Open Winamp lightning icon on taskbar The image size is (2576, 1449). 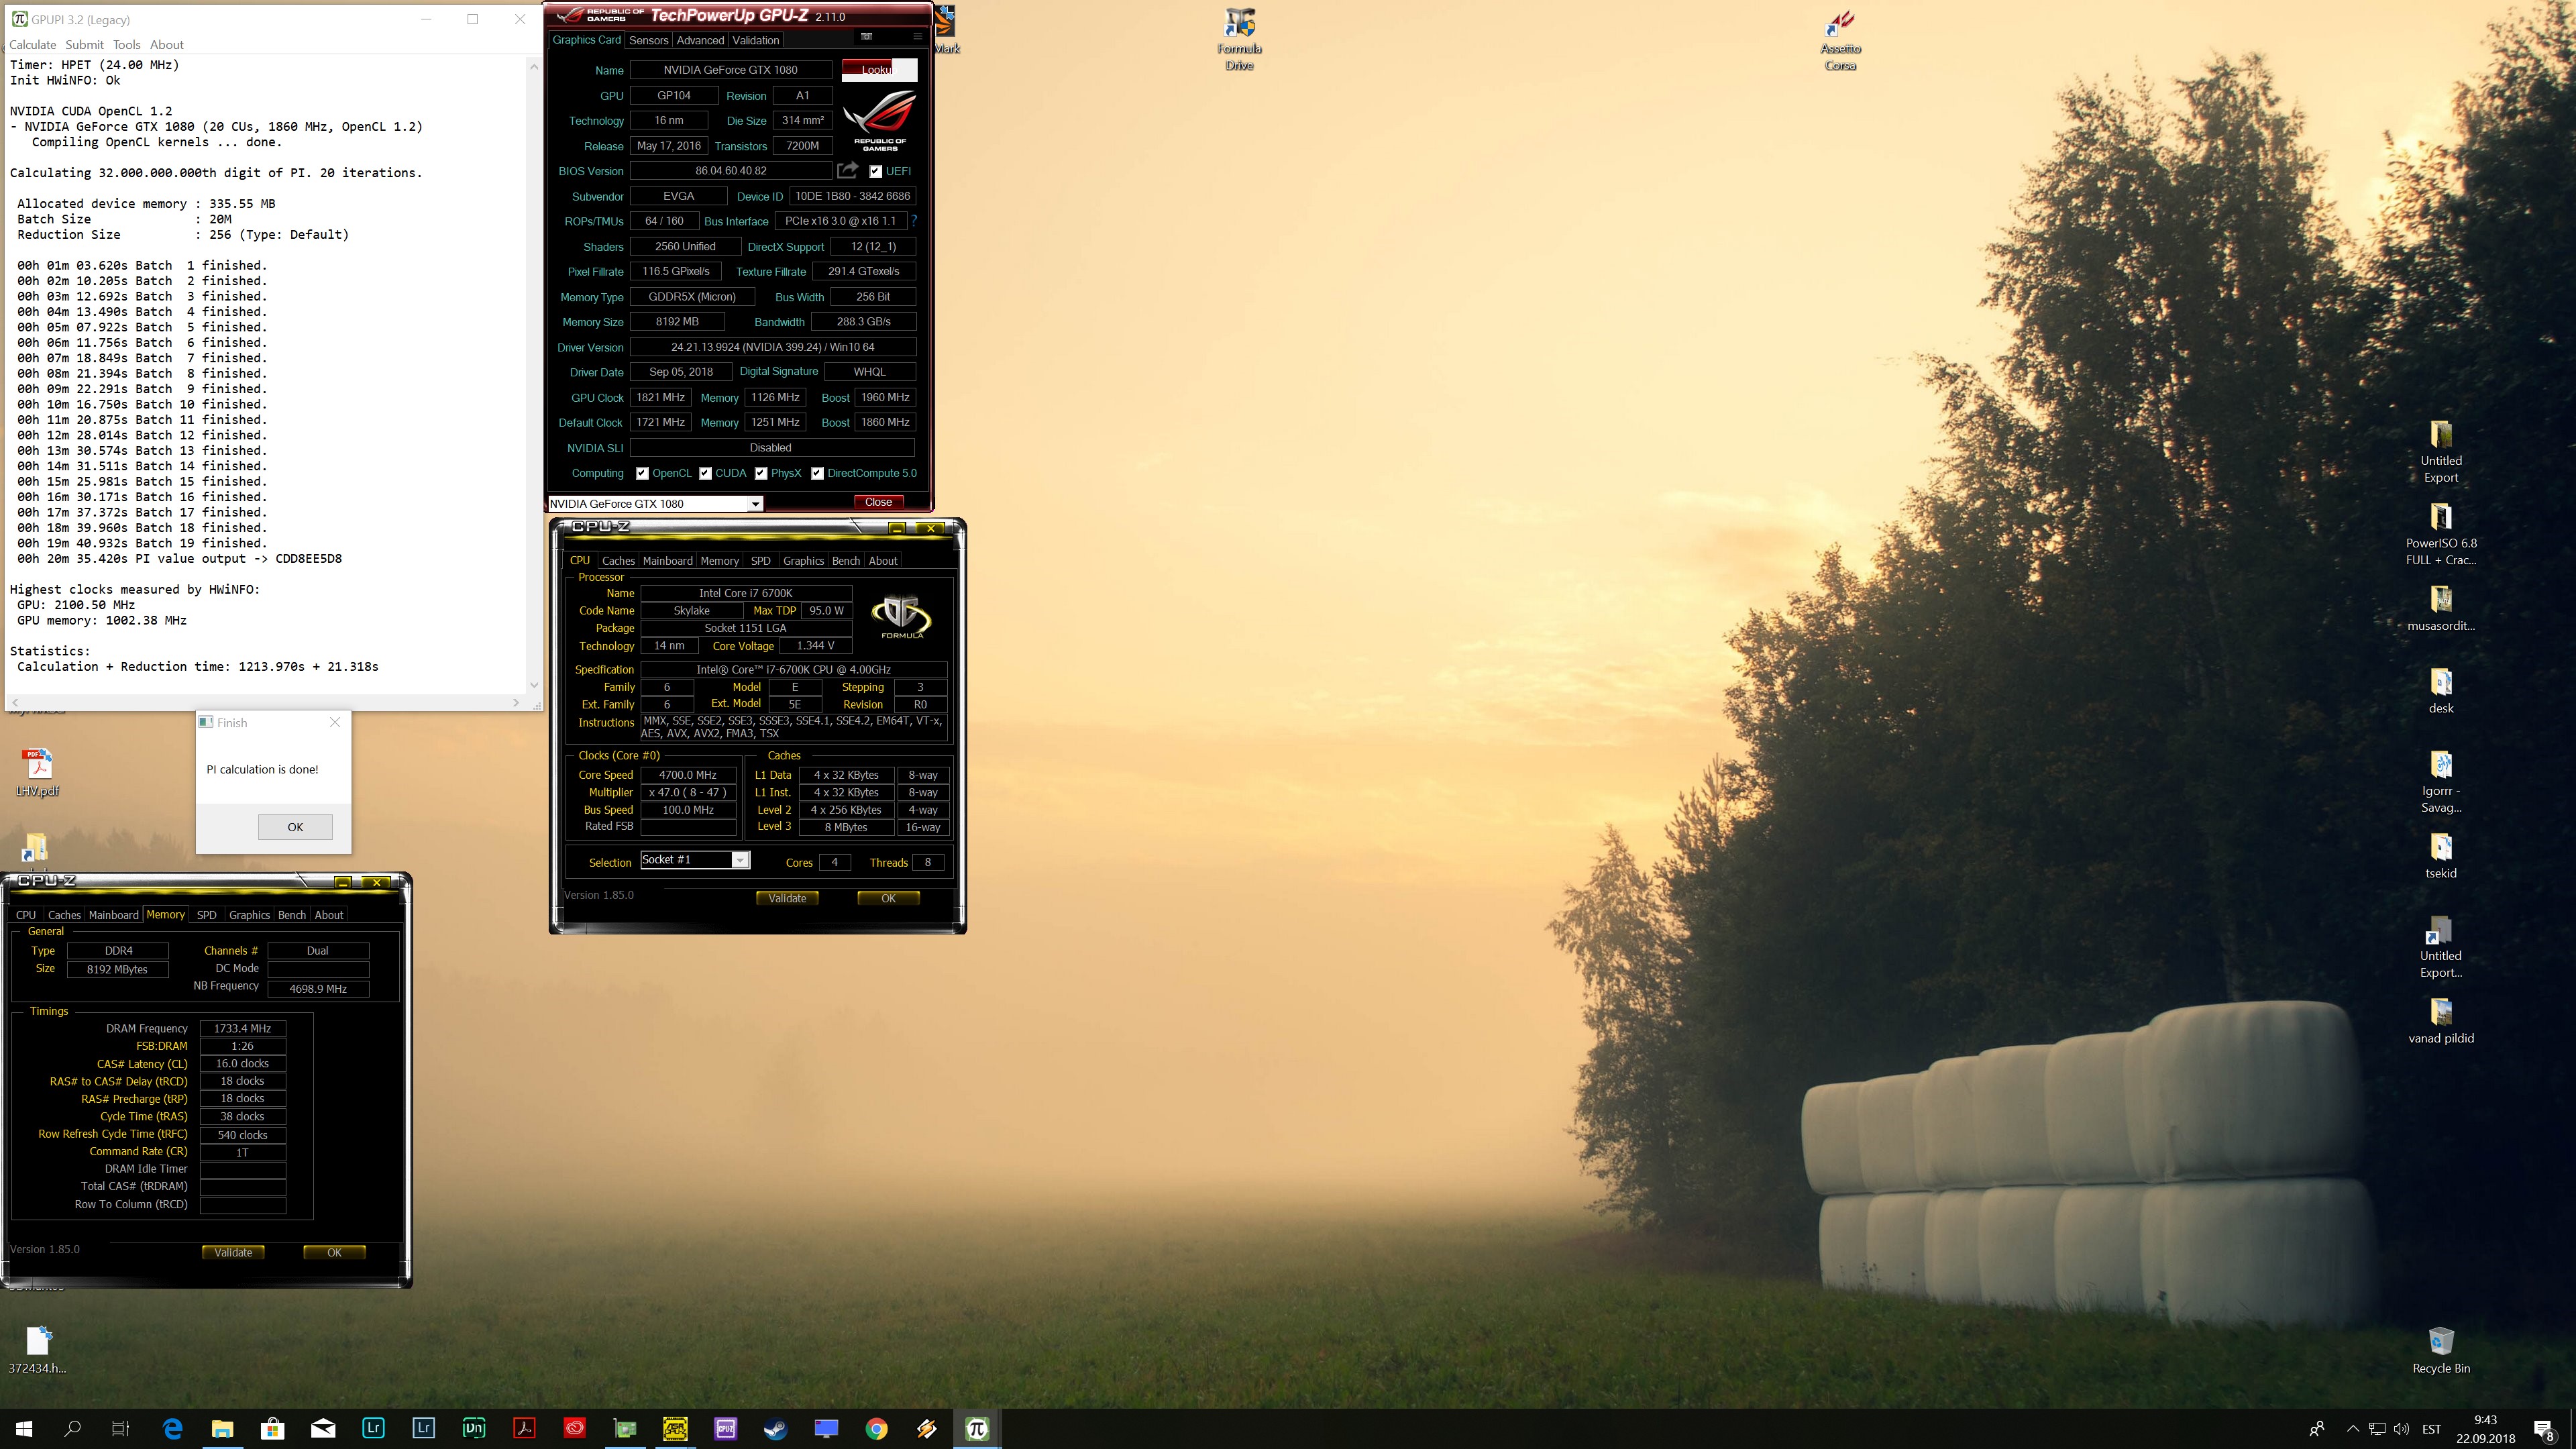tap(927, 1428)
